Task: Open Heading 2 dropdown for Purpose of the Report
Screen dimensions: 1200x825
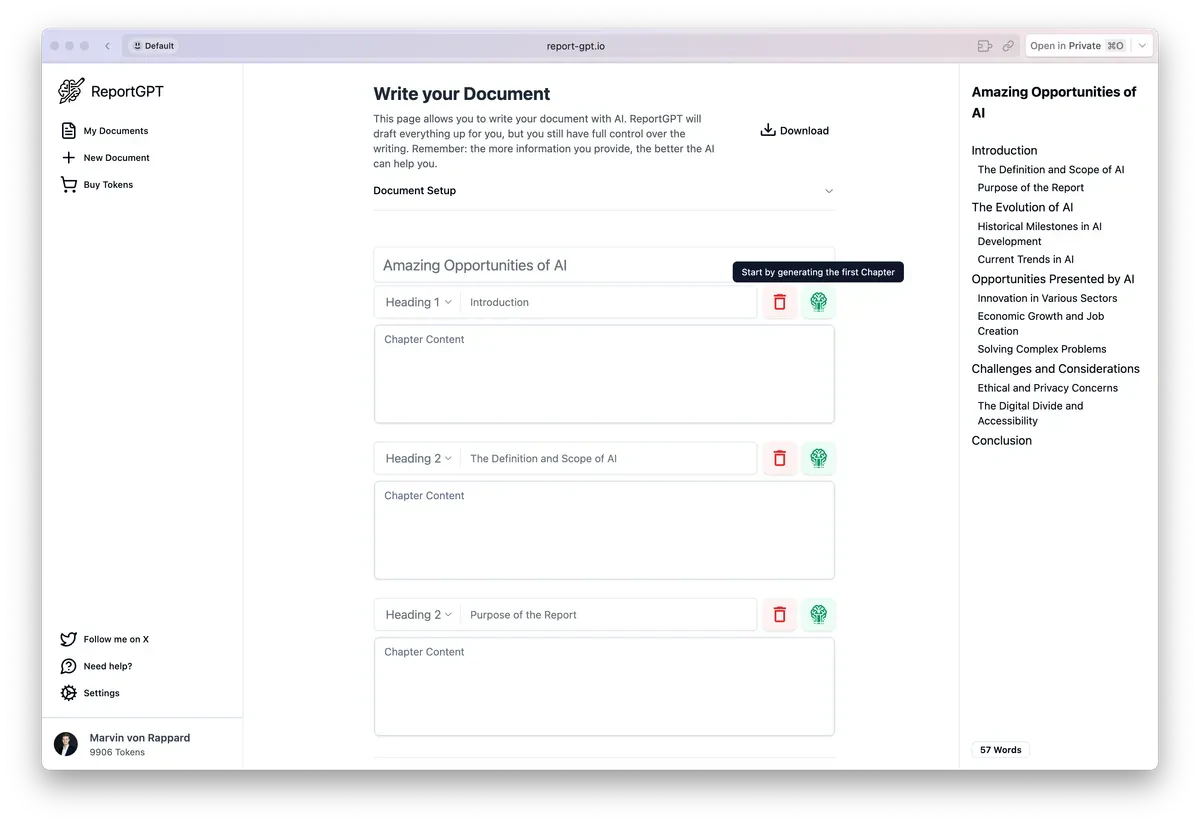Action: tap(418, 615)
